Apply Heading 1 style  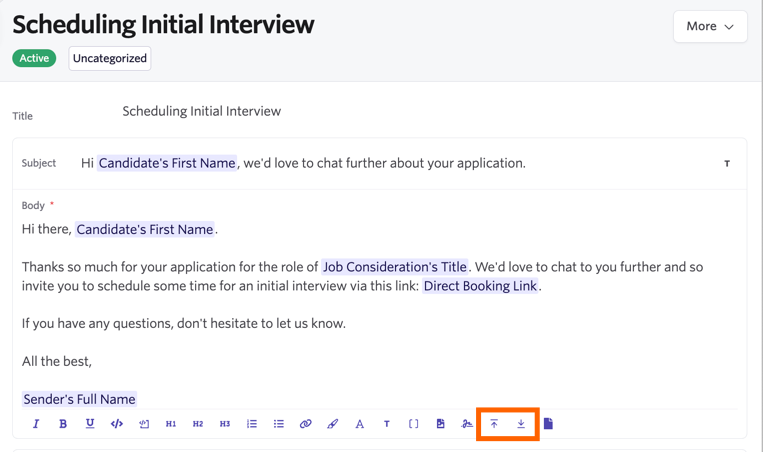(x=171, y=424)
